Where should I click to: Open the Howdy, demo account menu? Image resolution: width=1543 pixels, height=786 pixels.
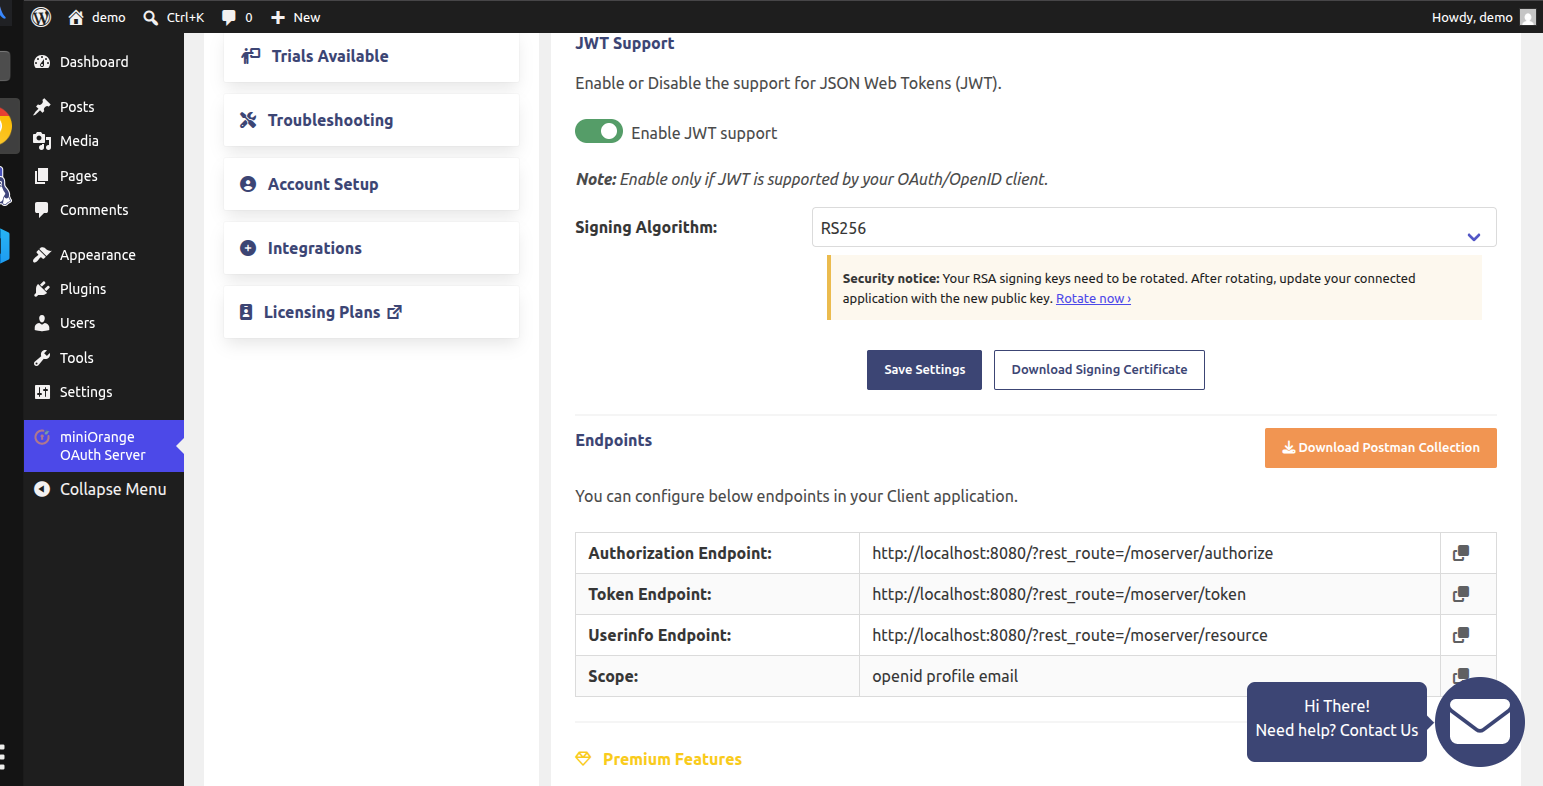pos(1483,17)
